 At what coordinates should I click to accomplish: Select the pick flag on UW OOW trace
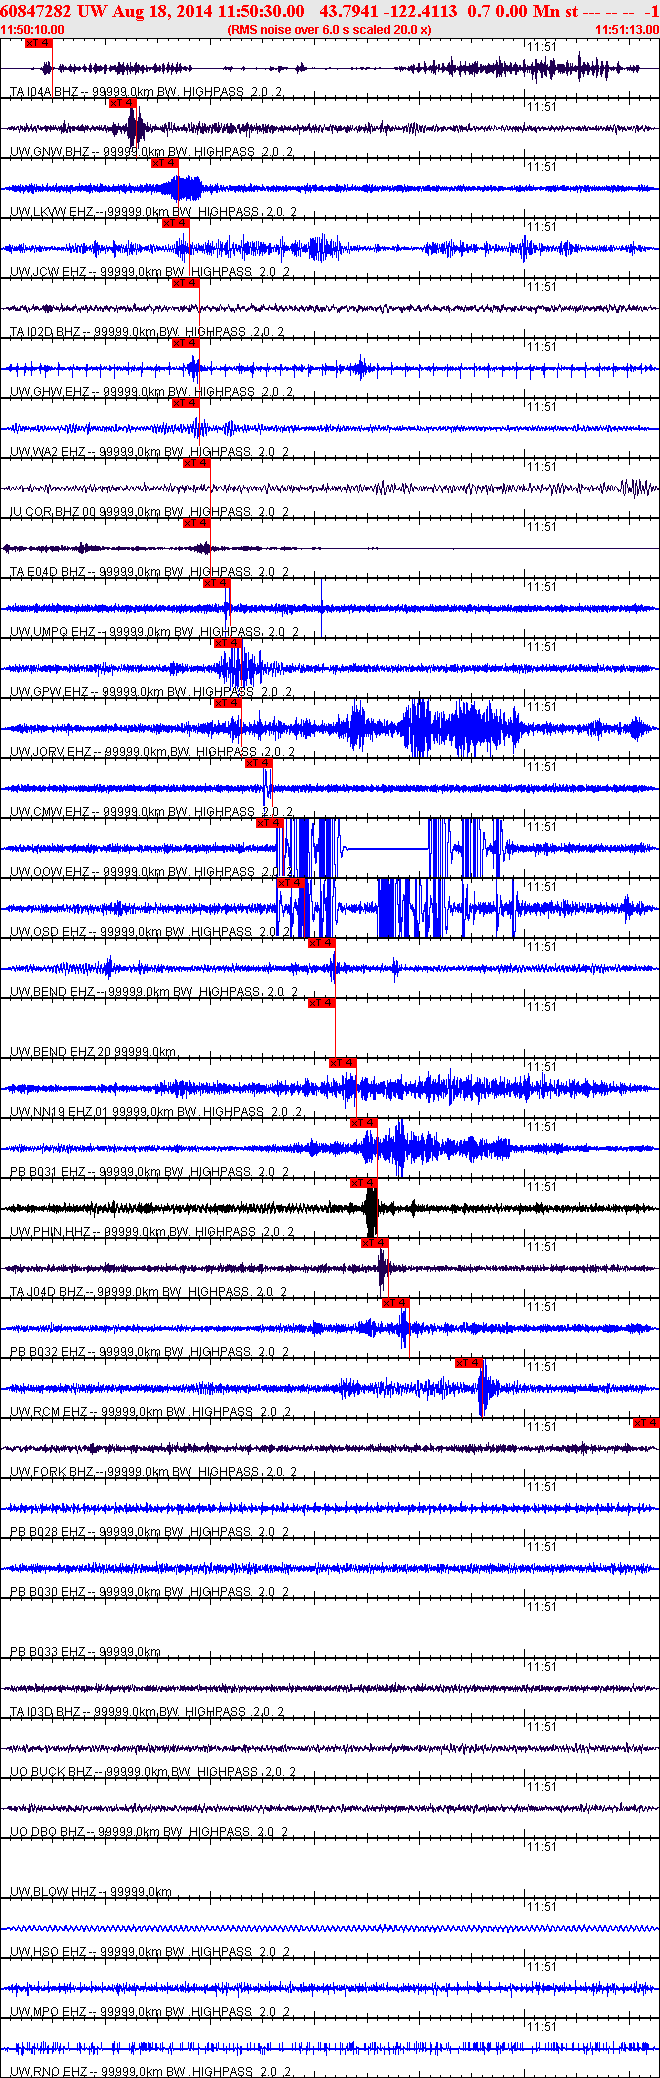coord(270,823)
